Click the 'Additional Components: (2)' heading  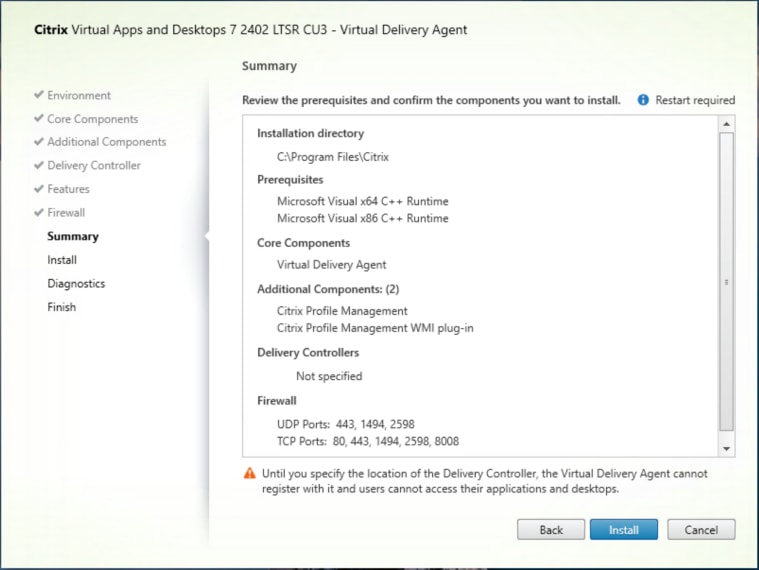(x=328, y=289)
